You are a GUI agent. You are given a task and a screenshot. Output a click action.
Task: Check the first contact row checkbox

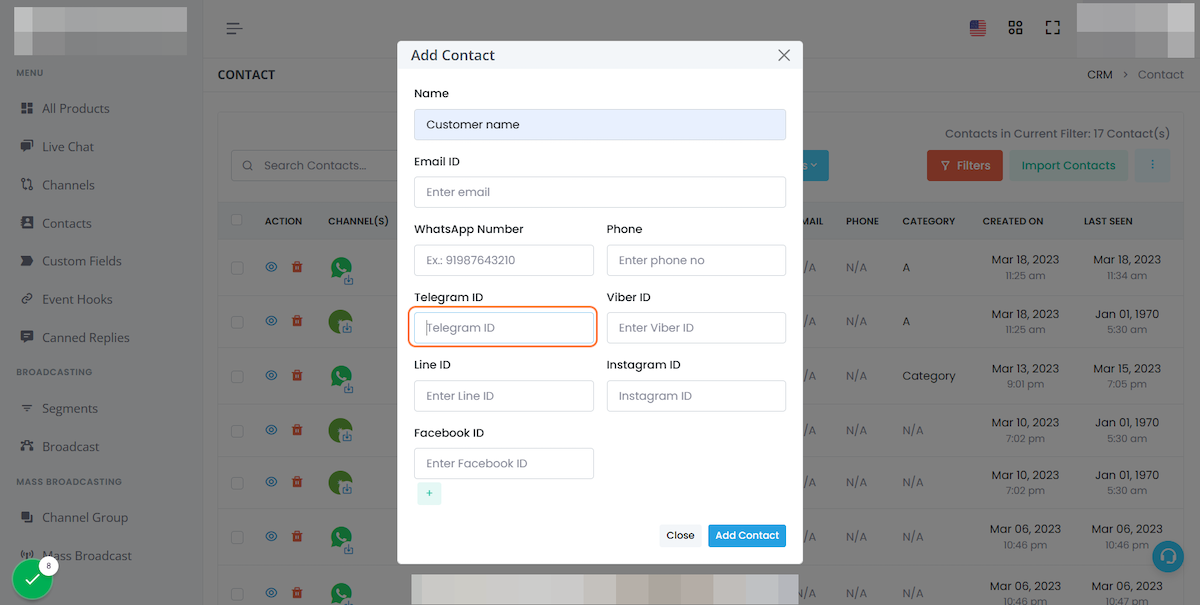tap(237, 268)
